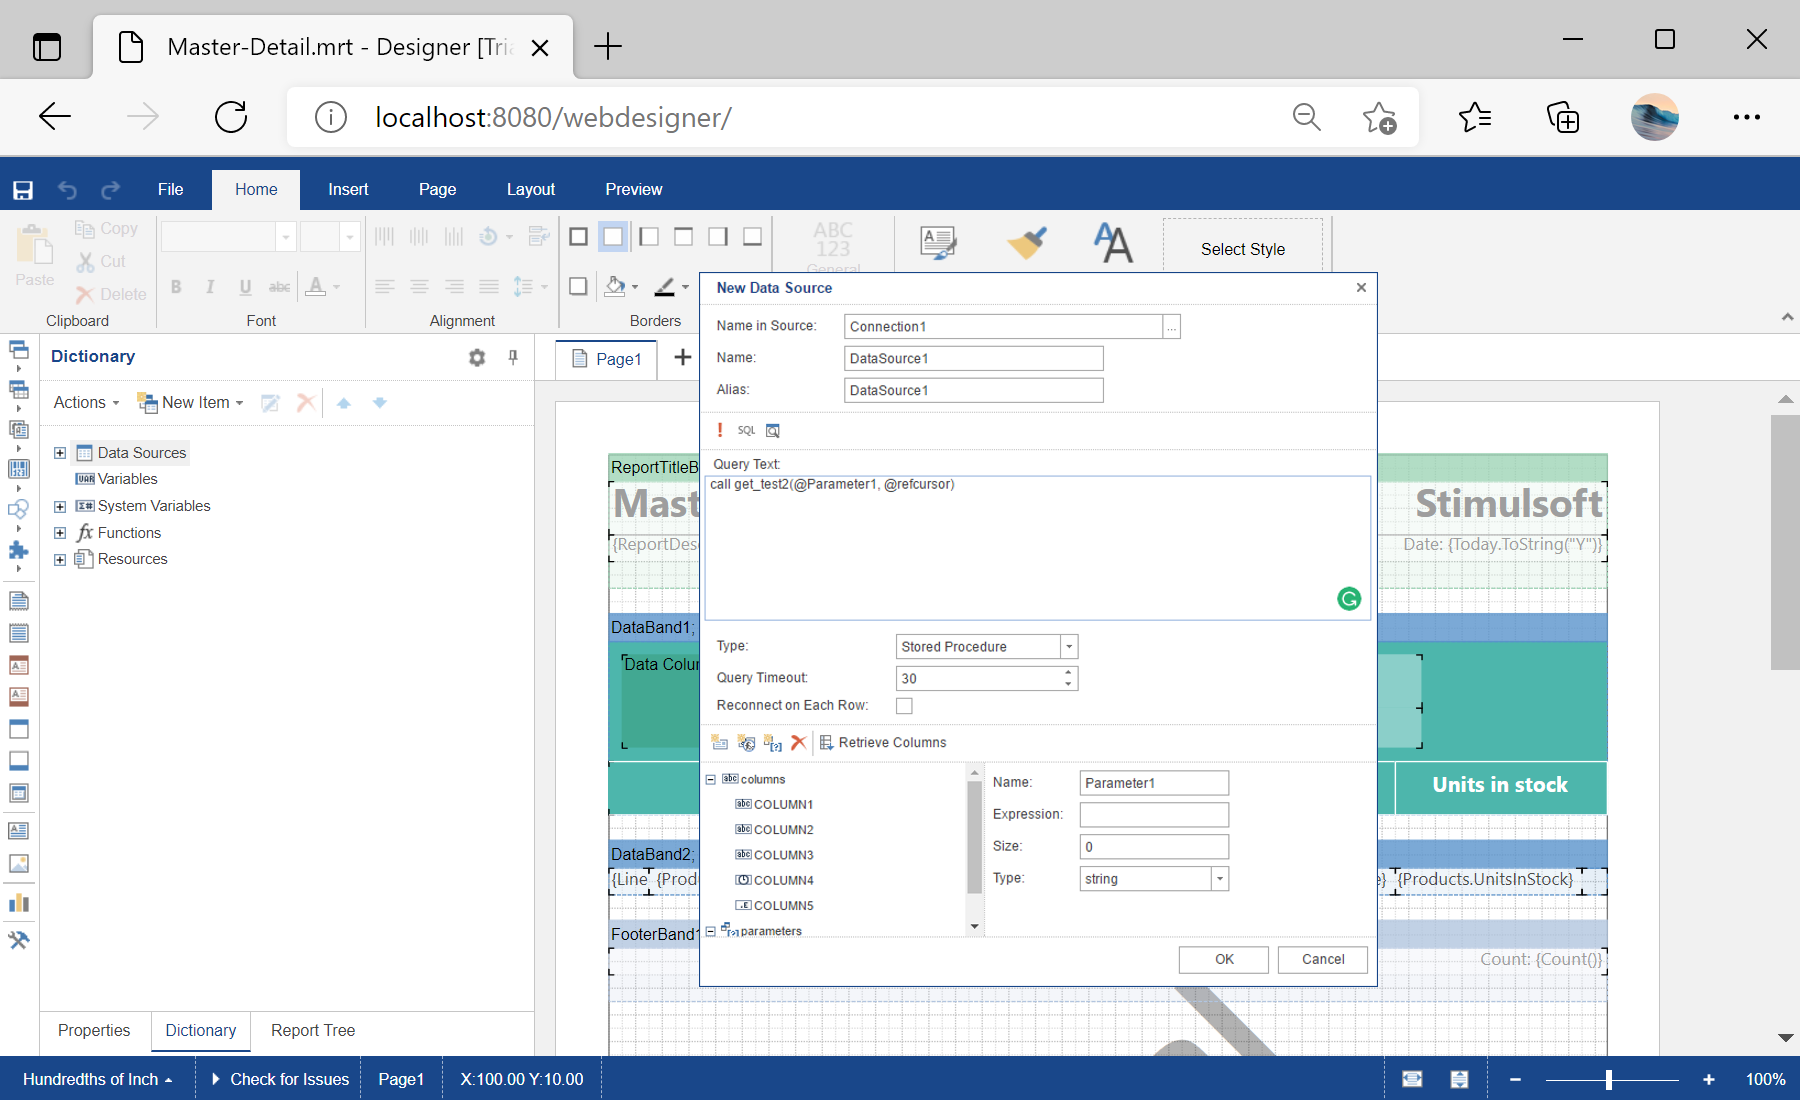Screen dimensions: 1800x1100
Task: Pin the Dictionary panel
Action: [x=513, y=357]
